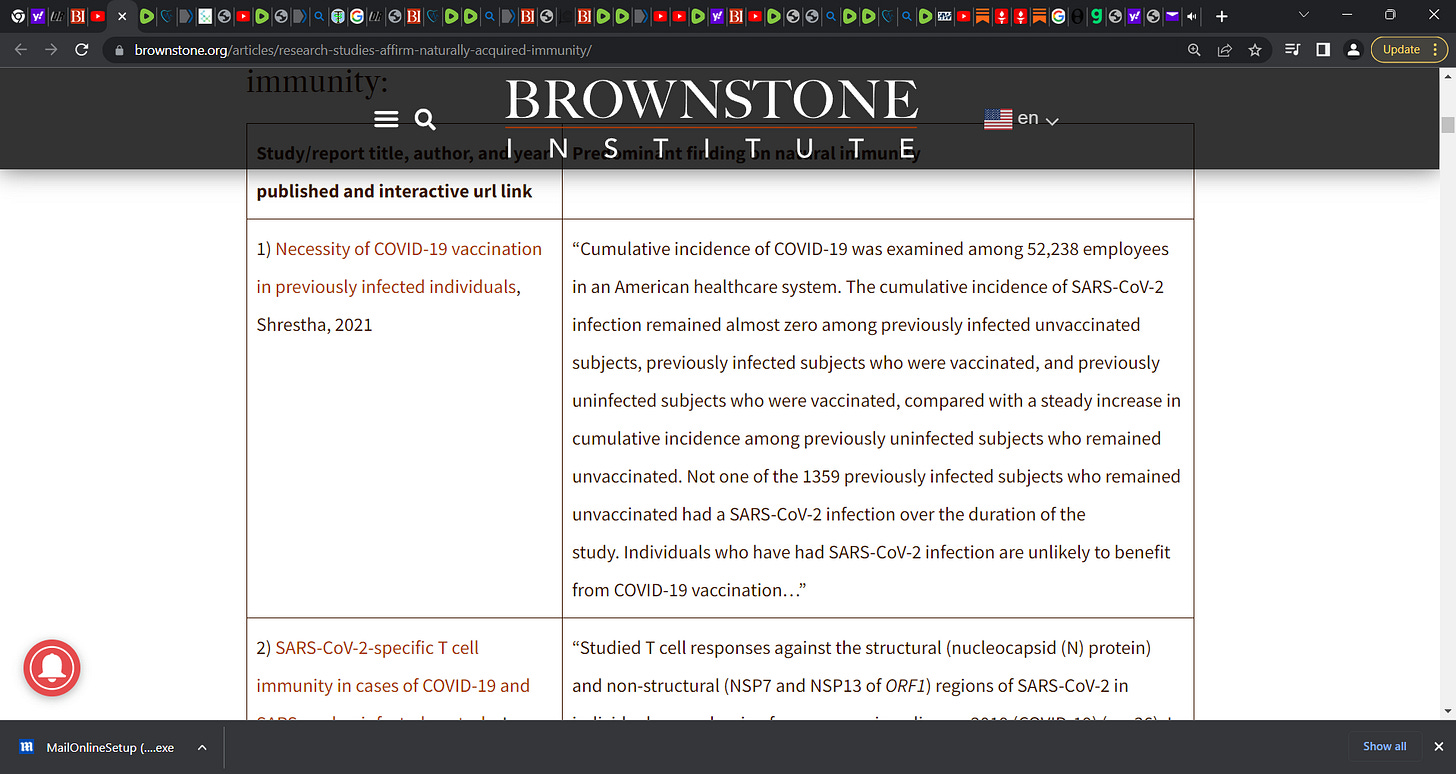Click 'Show all' downloads

coord(1384,746)
